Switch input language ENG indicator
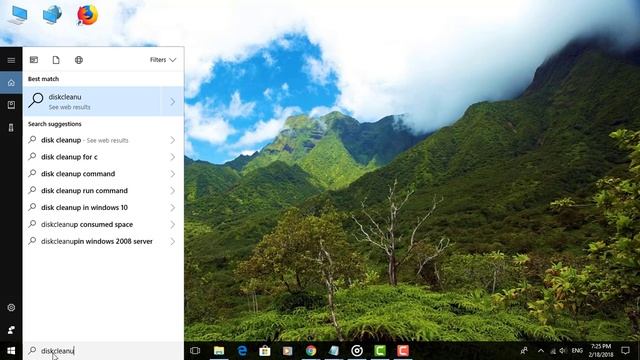The image size is (640, 360). click(577, 351)
